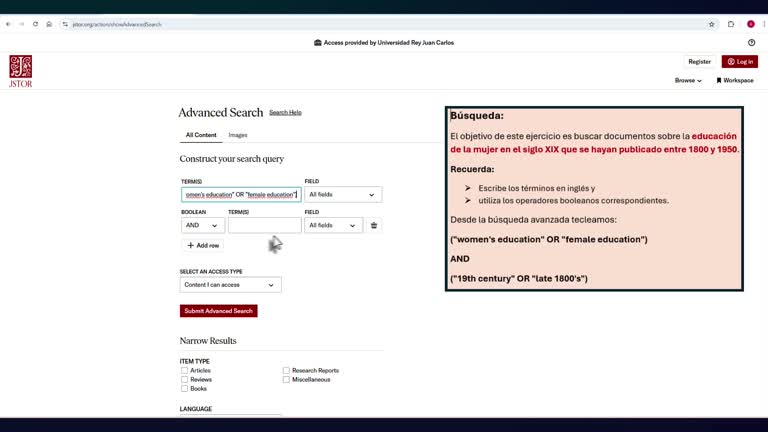Open the Content I can access dropdown
Screen dimensions: 768x432
[230, 285]
